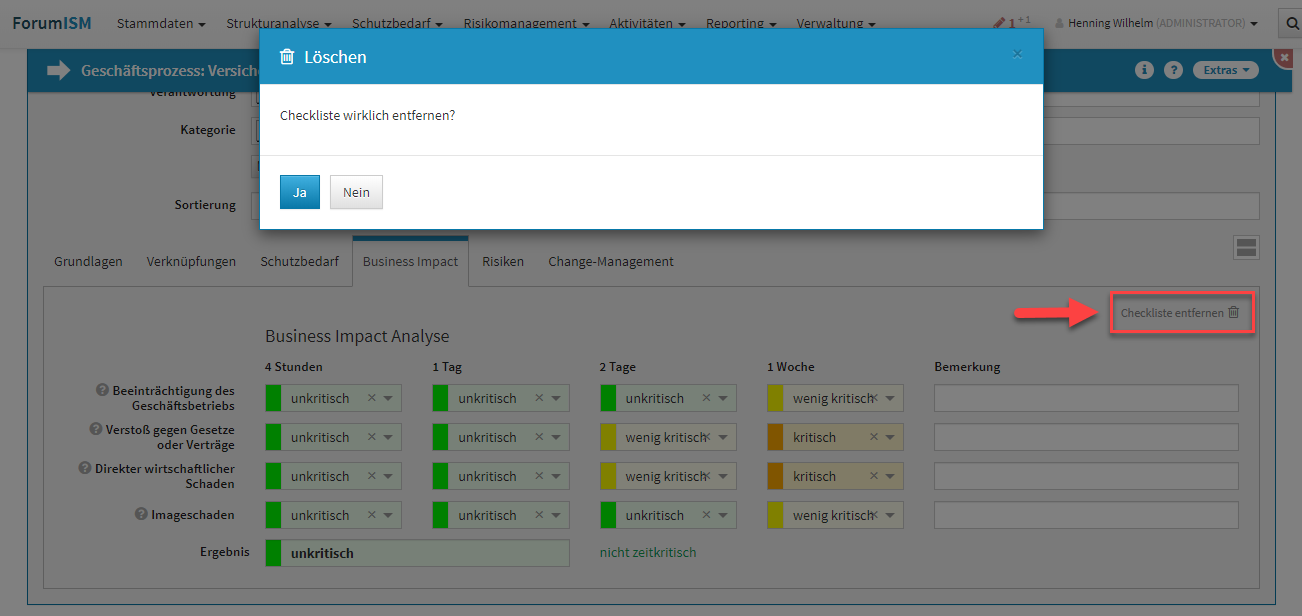
Task: Expand the Extras dropdown
Action: 1224,70
